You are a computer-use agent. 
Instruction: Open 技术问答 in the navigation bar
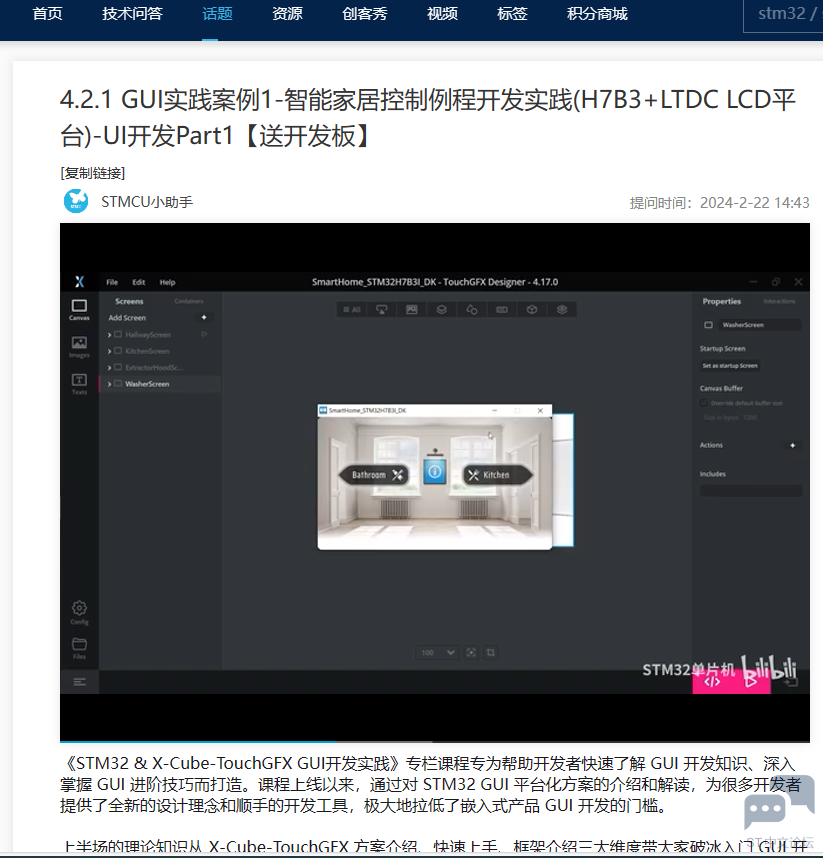pyautogui.click(x=132, y=14)
